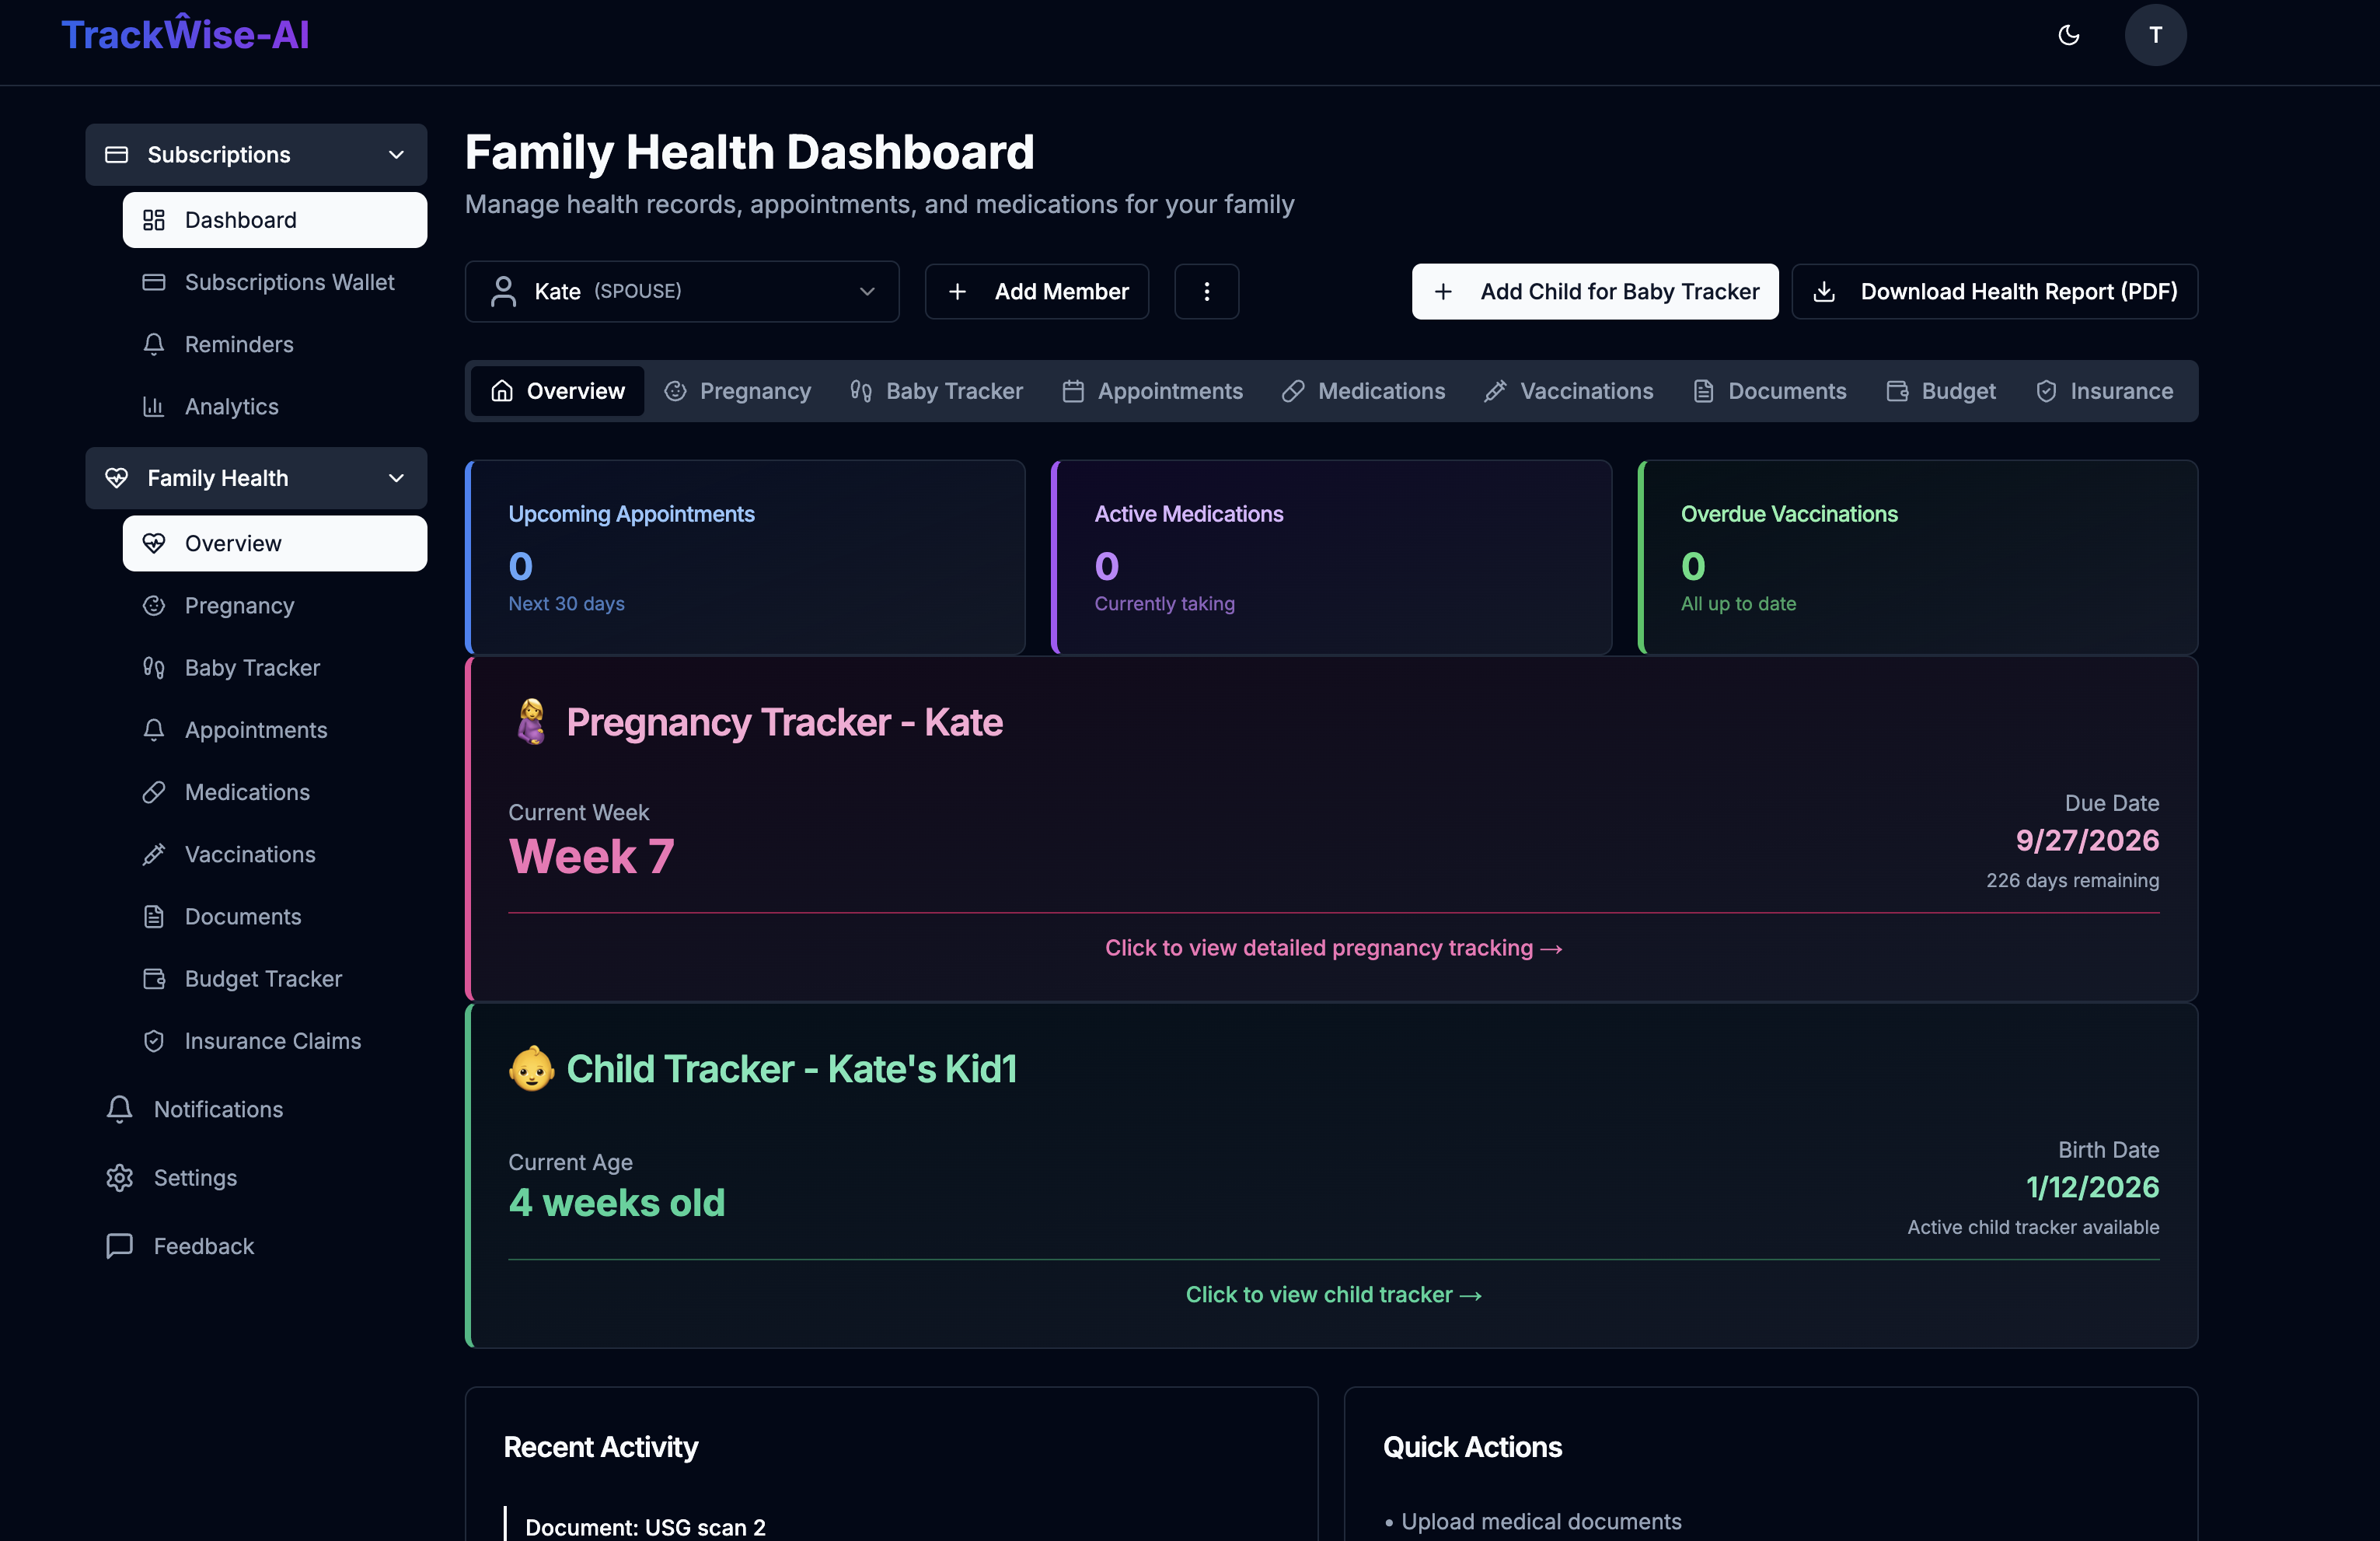Screen dimensions: 2380x1541
Task: Open the Baby Tracker section from sidebar
Action: pyautogui.click(x=251, y=667)
